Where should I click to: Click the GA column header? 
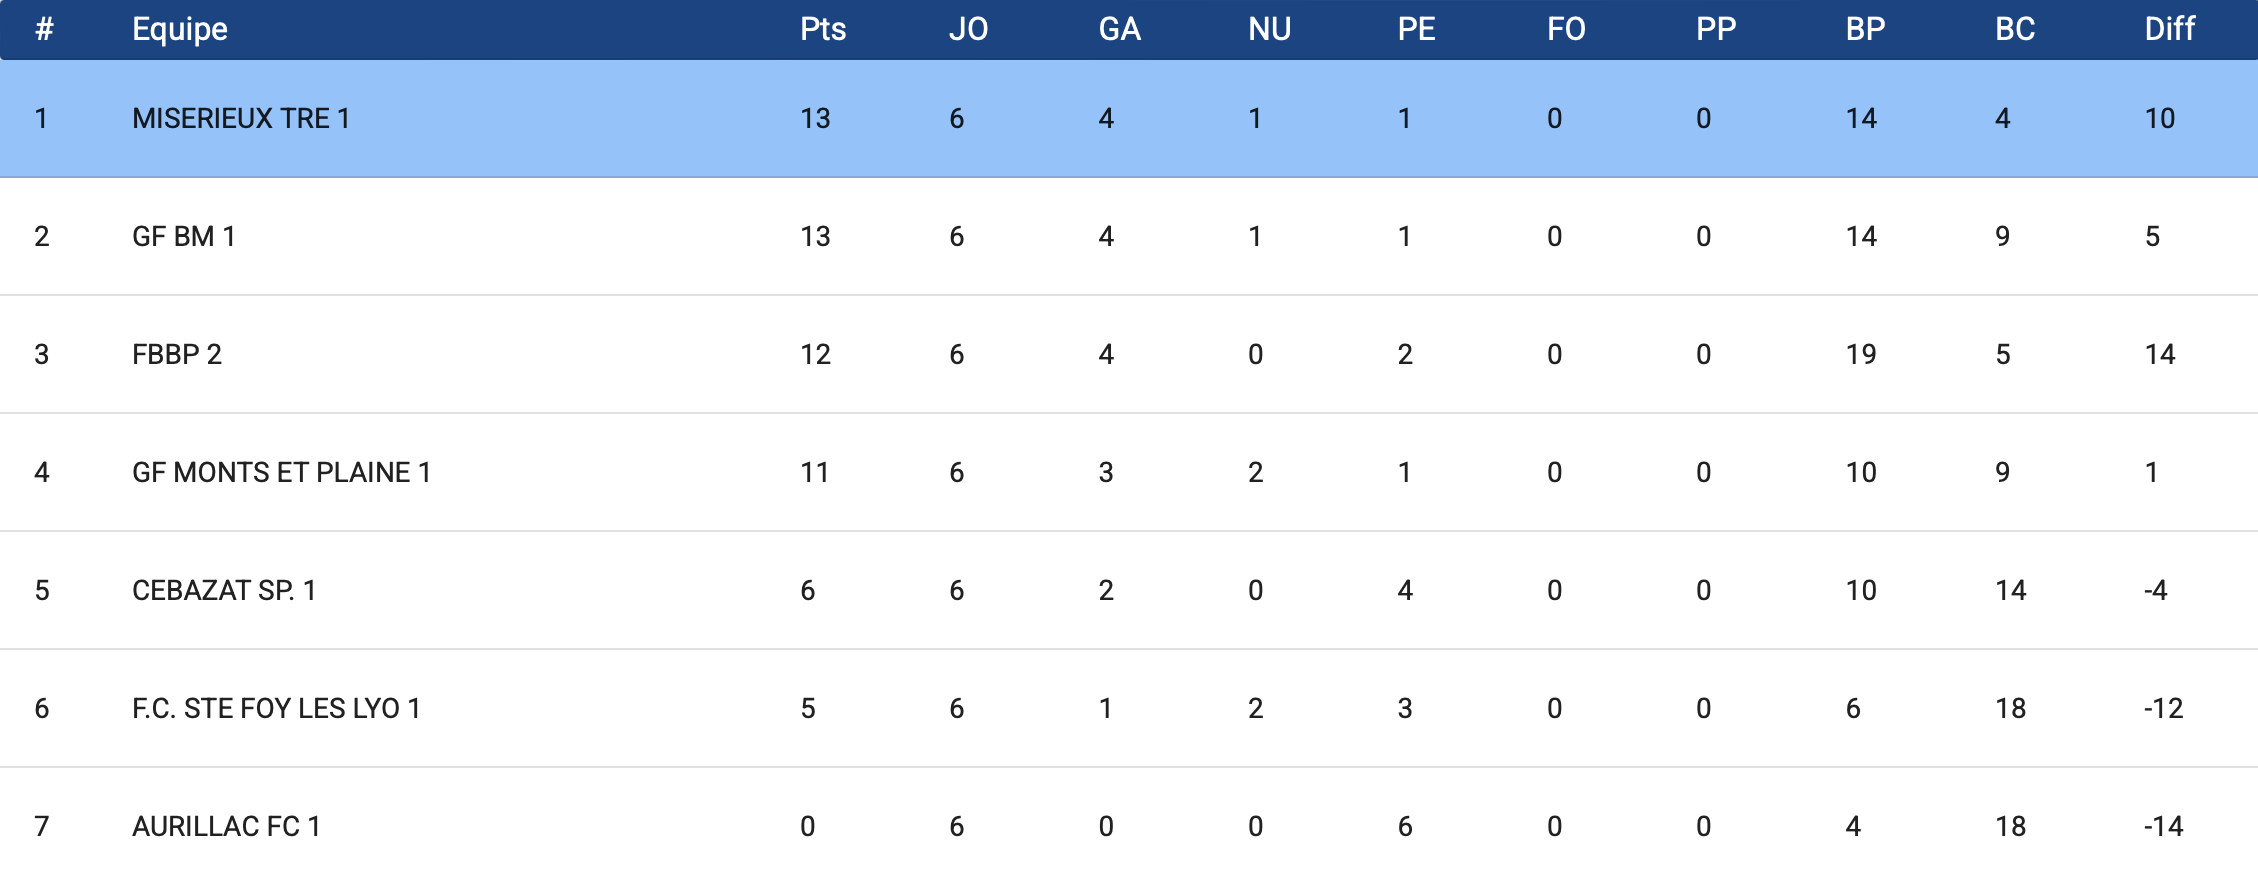coord(1119,29)
